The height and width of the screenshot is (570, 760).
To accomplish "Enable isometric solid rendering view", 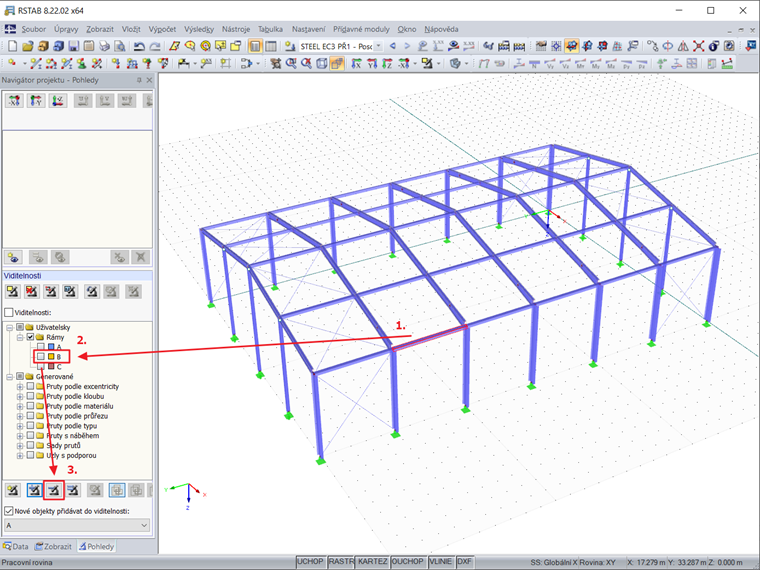I will 337,63.
